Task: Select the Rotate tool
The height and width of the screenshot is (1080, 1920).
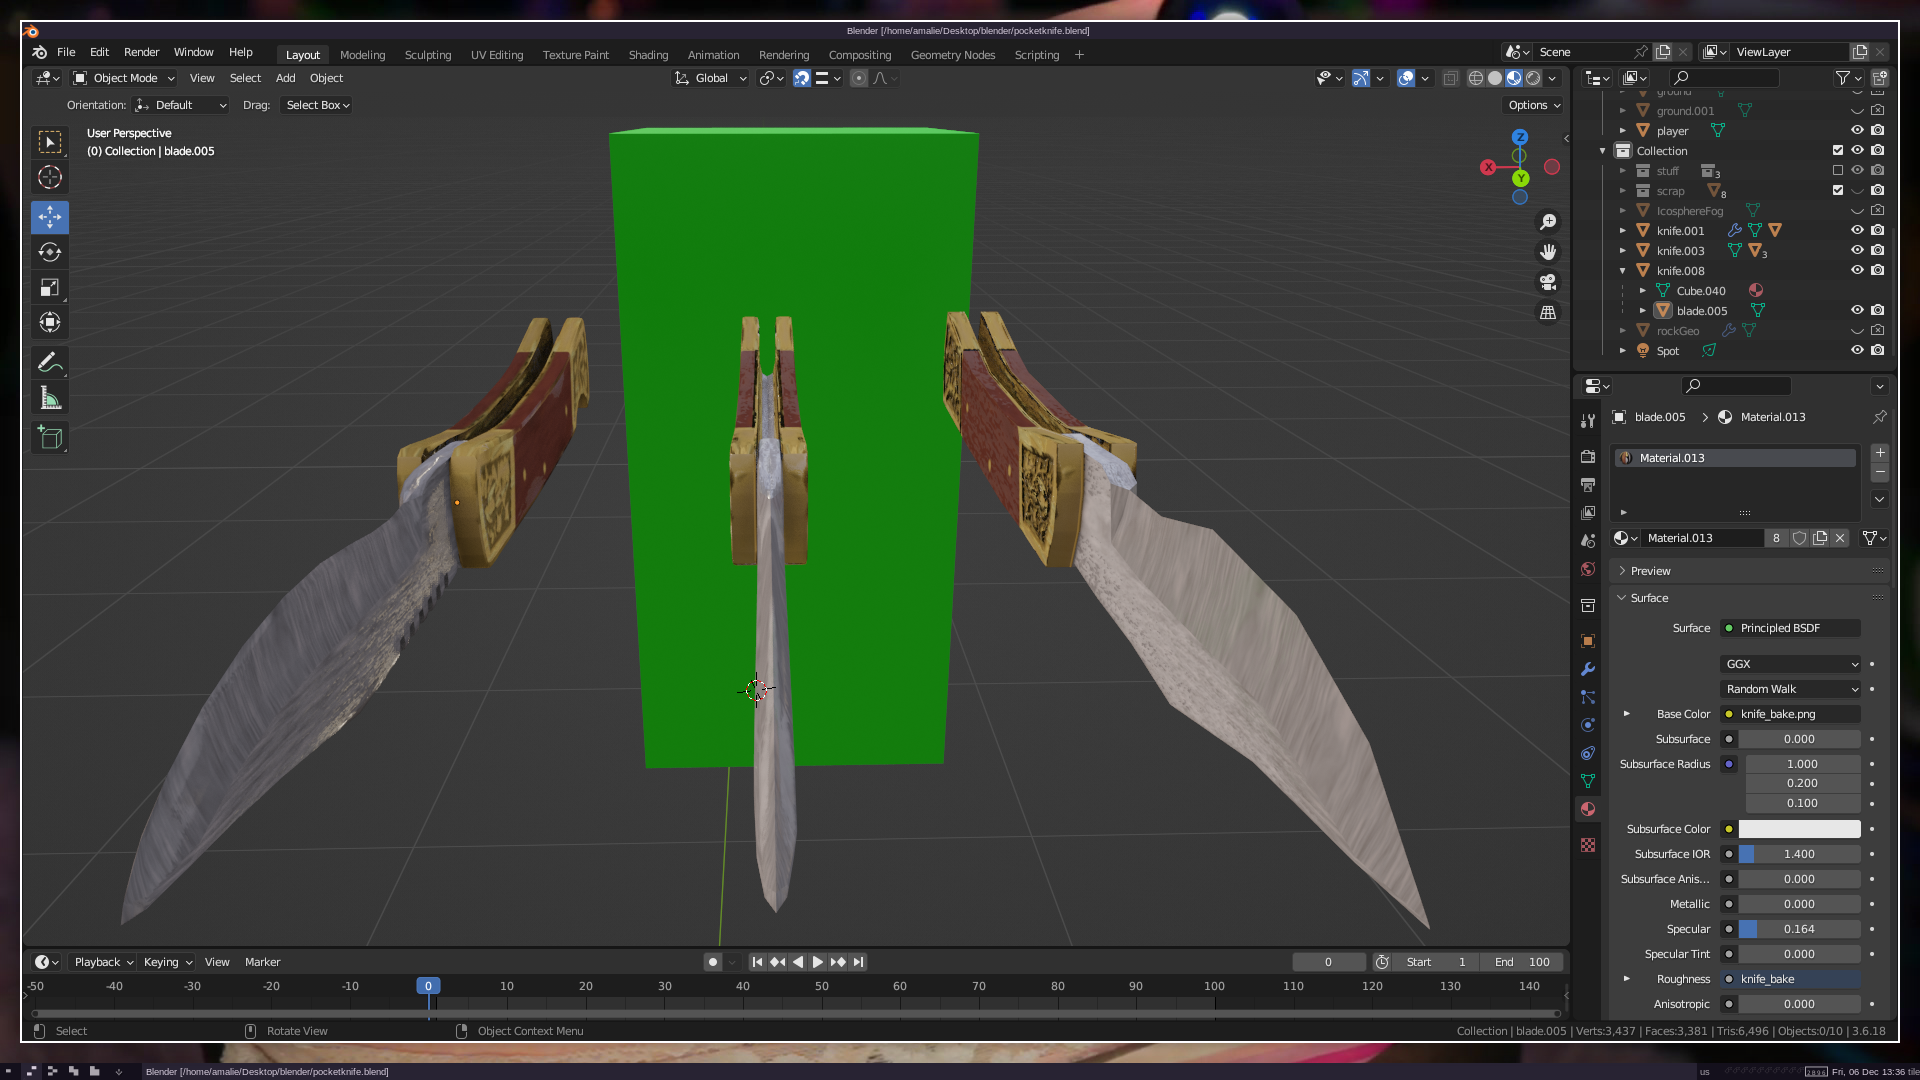Action: tap(50, 252)
